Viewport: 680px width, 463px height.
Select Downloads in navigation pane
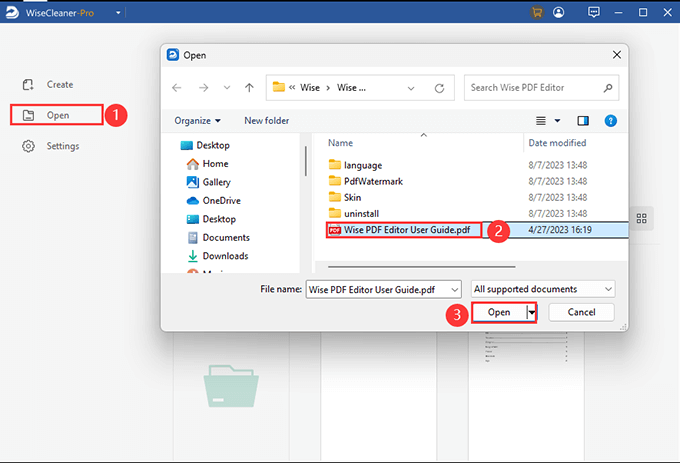[218, 256]
